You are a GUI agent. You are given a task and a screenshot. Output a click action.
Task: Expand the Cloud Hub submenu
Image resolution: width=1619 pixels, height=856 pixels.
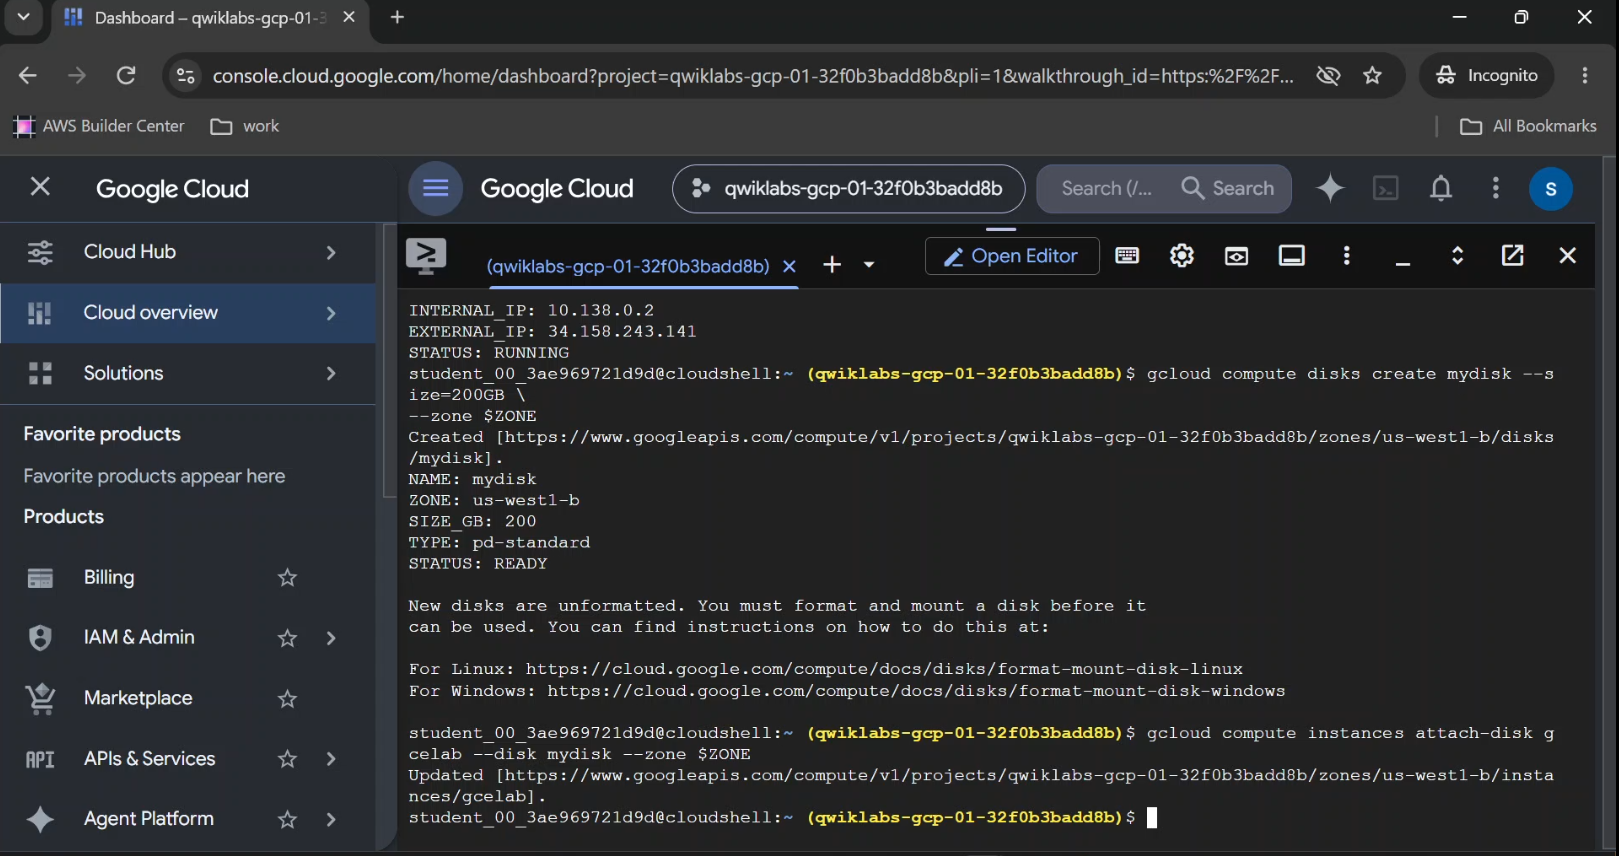click(331, 252)
